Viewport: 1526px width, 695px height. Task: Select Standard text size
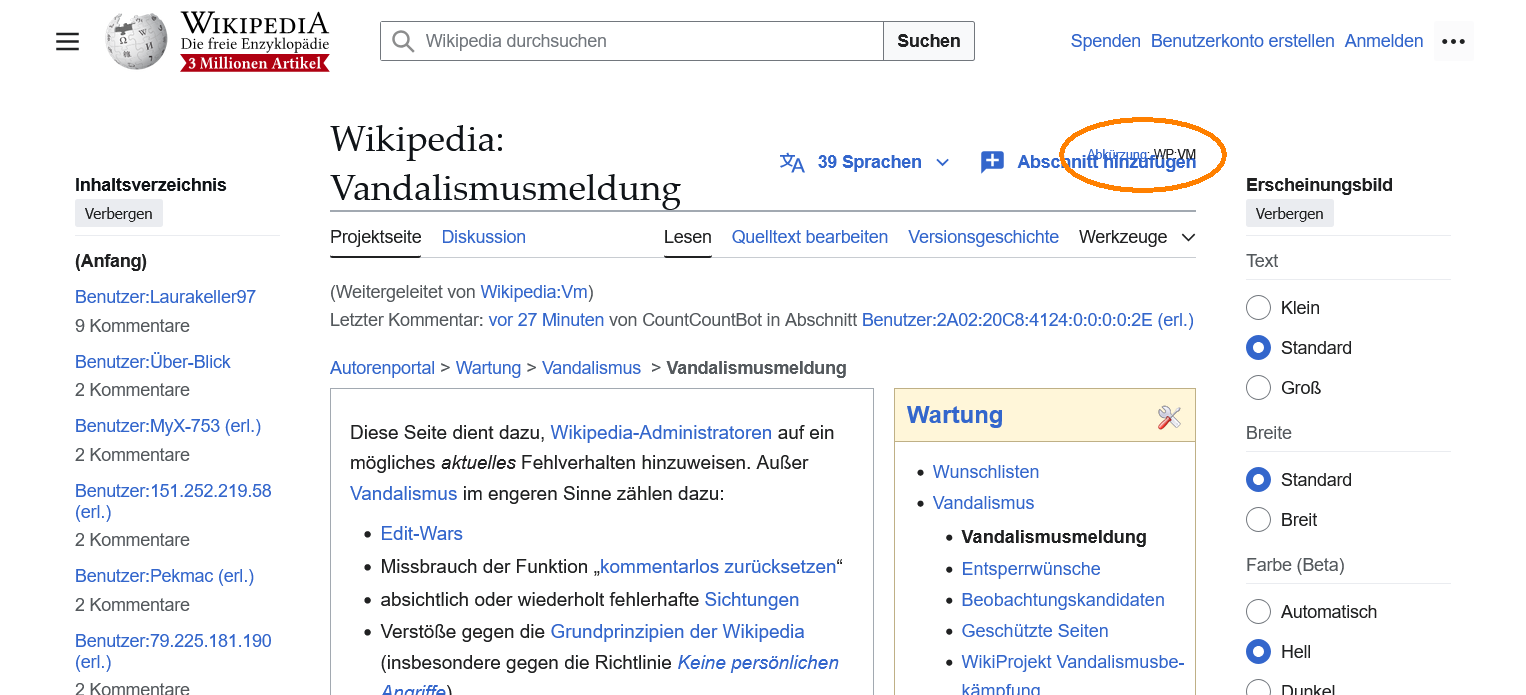click(x=1258, y=348)
